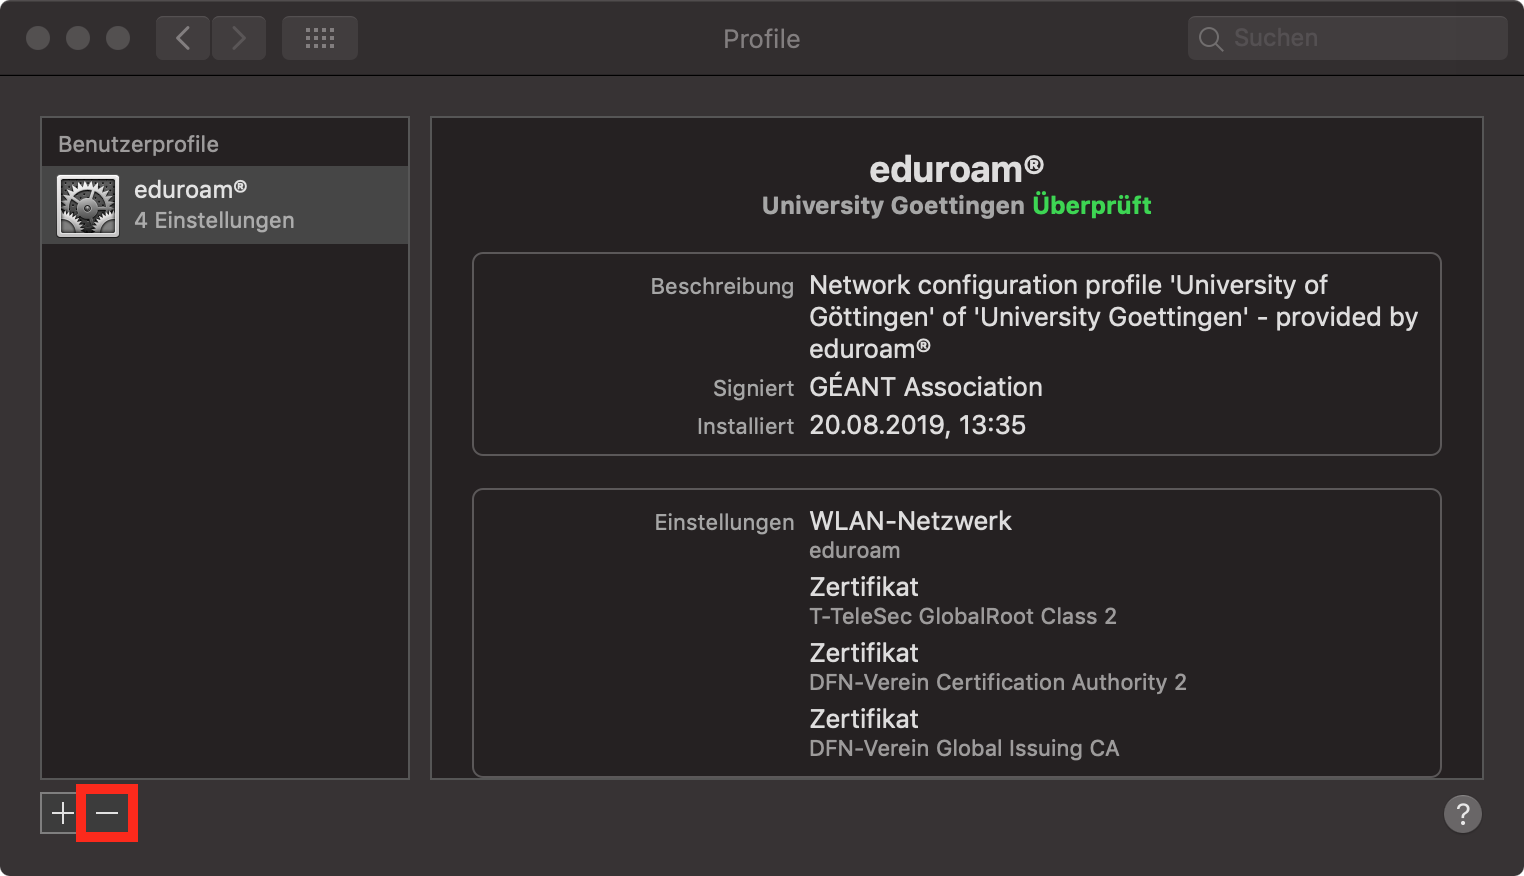The width and height of the screenshot is (1524, 876).
Task: Click the eduroam profile title heading
Action: (956, 169)
